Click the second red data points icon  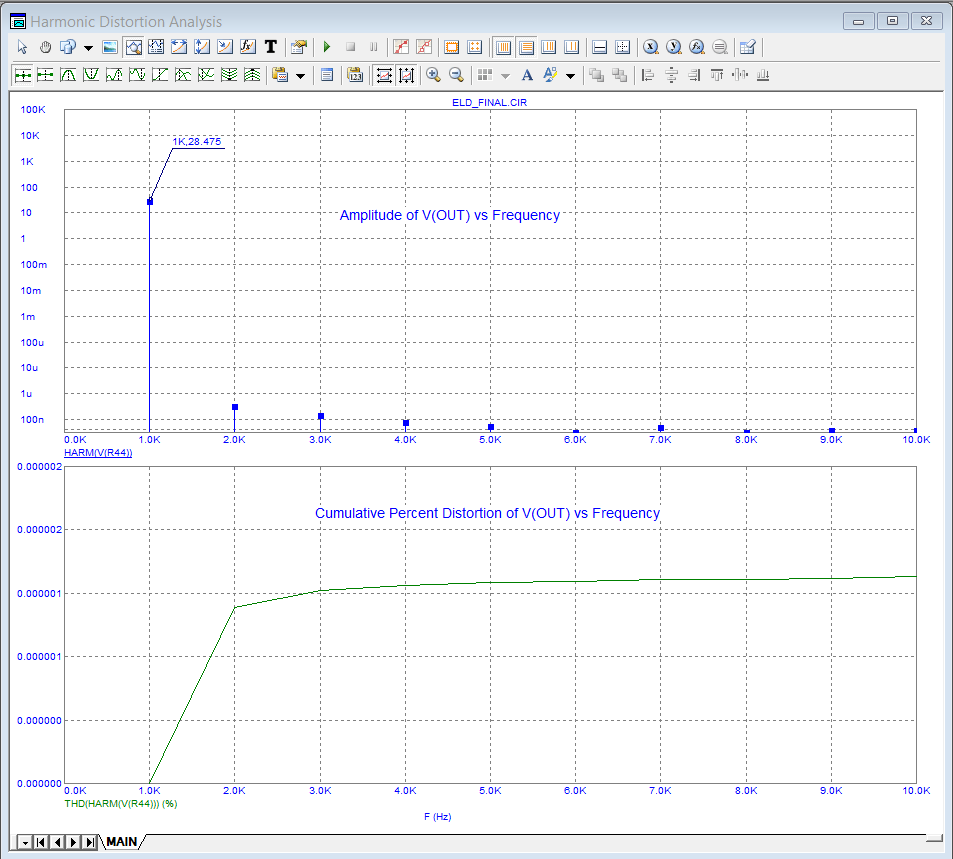pos(424,47)
